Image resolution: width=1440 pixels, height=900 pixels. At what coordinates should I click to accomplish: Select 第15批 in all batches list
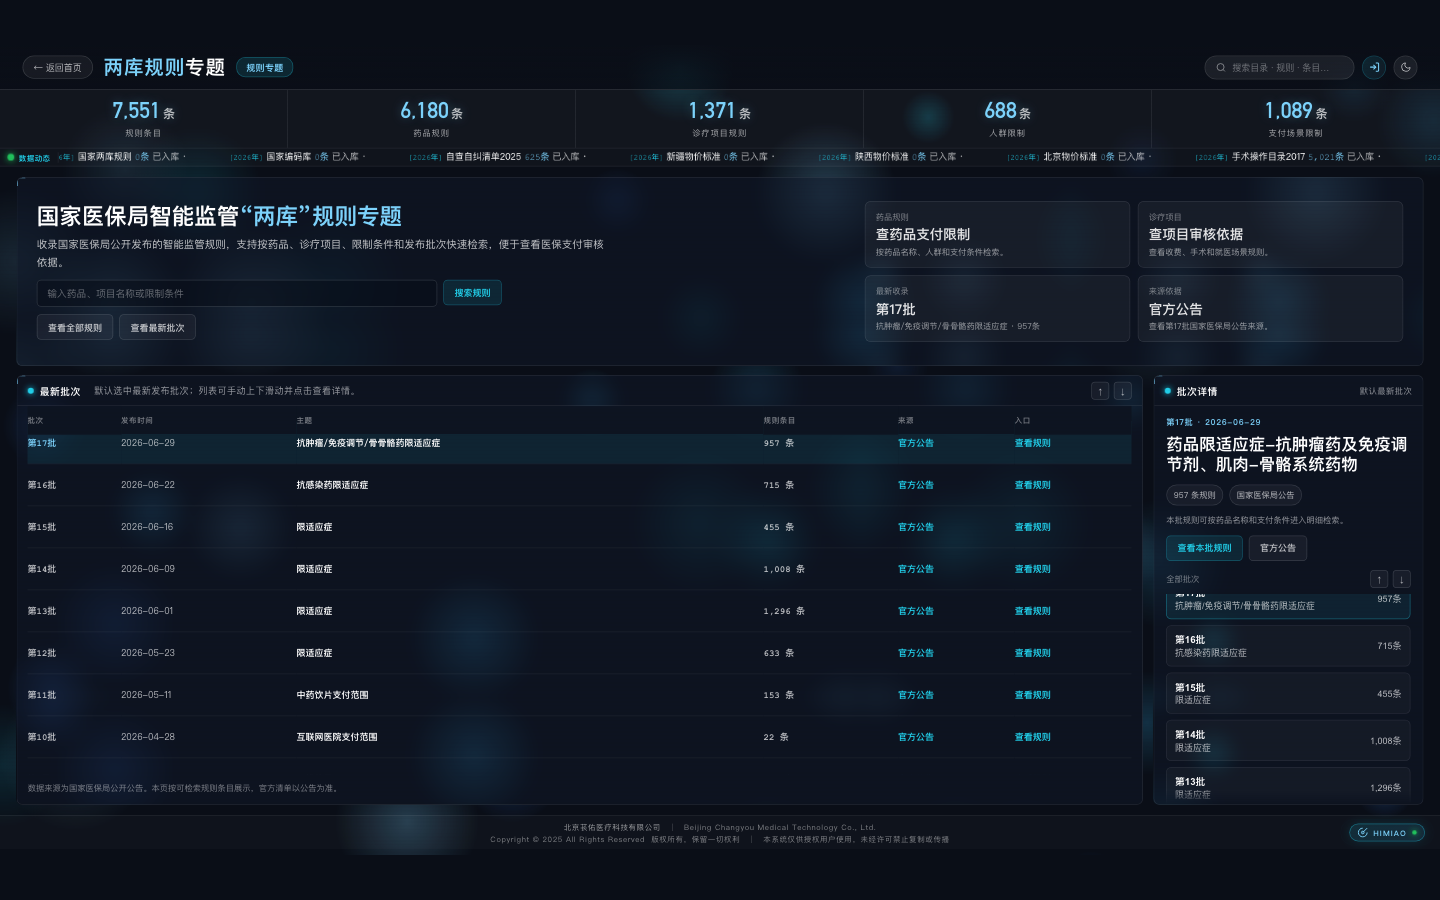[1288, 693]
